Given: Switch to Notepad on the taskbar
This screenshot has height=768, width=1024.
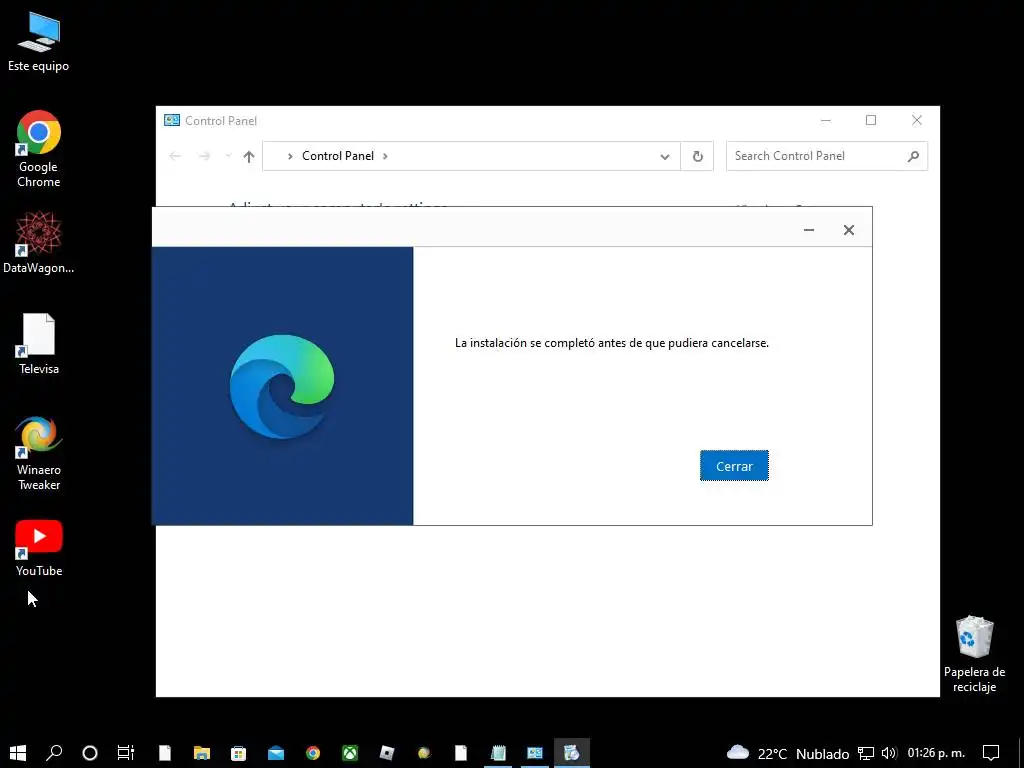Looking at the screenshot, I should (498, 753).
